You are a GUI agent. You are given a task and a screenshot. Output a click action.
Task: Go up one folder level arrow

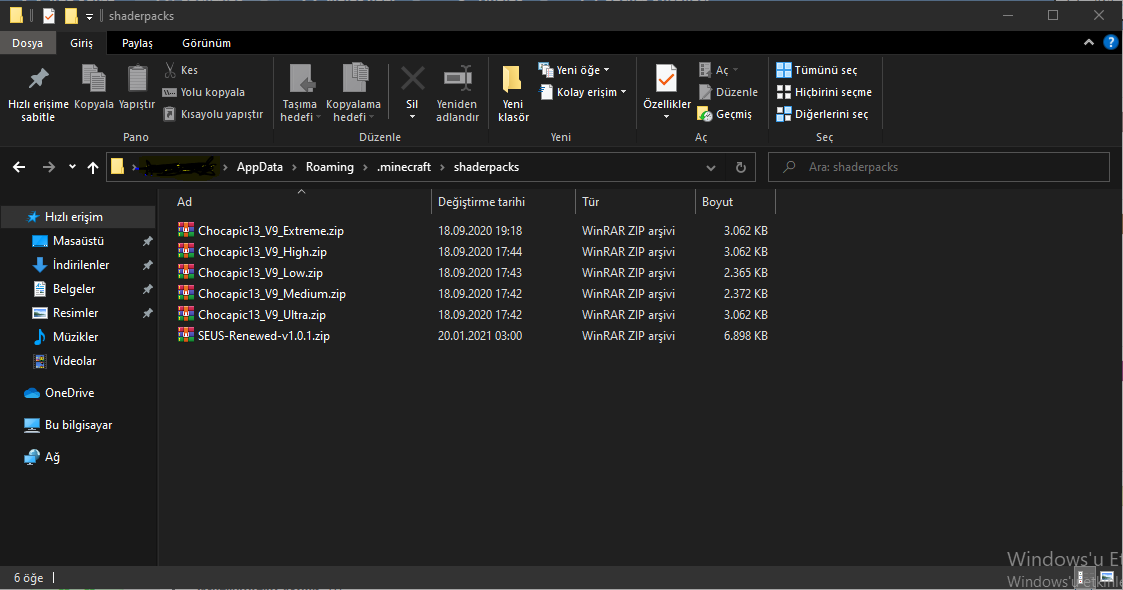click(93, 168)
